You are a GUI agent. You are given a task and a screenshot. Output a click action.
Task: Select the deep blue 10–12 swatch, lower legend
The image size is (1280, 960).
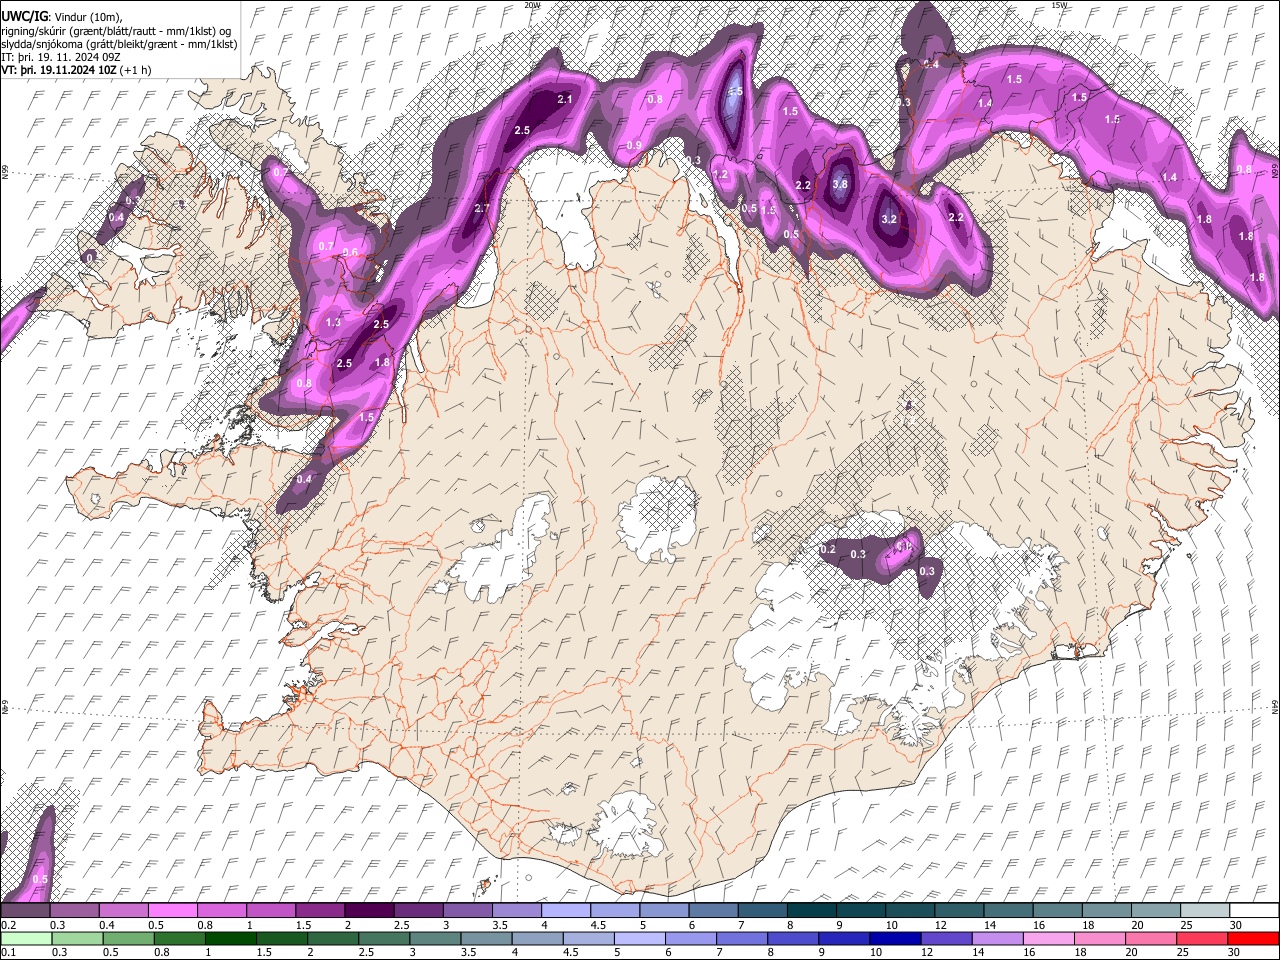click(x=895, y=938)
